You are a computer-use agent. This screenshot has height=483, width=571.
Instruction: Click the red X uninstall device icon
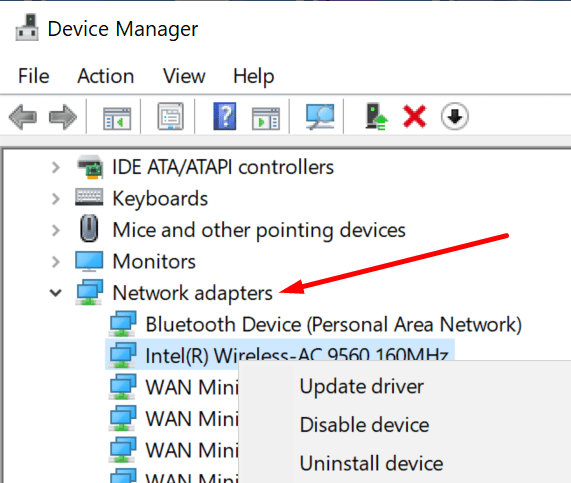click(414, 117)
